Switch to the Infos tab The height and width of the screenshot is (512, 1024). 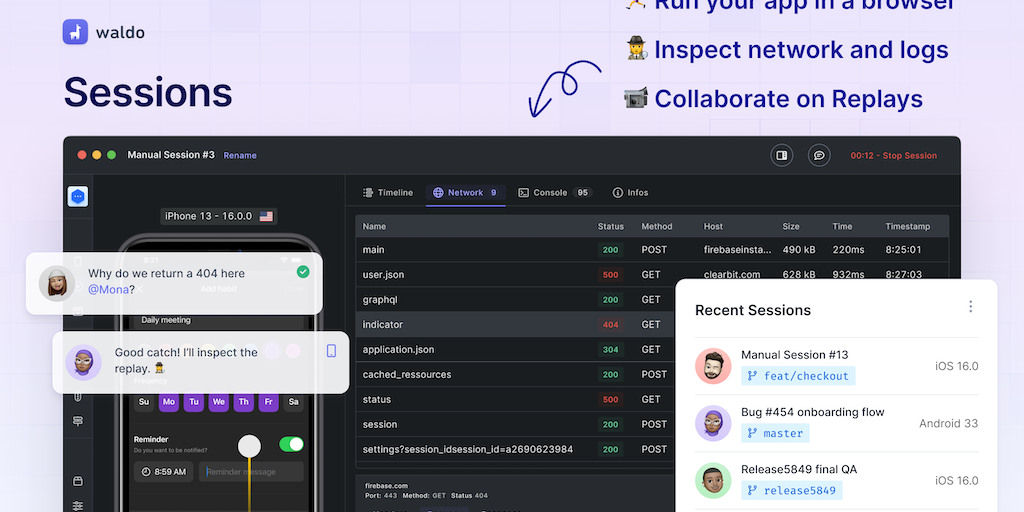(x=630, y=193)
